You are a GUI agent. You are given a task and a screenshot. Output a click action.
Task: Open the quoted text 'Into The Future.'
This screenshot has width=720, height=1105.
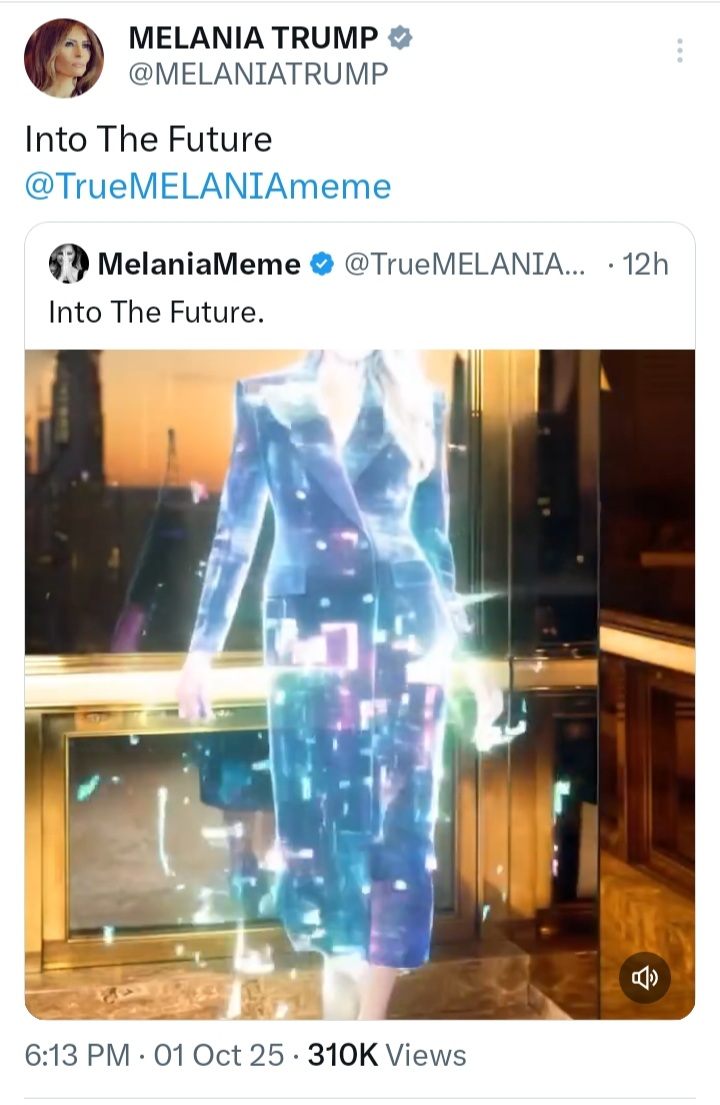coord(156,312)
